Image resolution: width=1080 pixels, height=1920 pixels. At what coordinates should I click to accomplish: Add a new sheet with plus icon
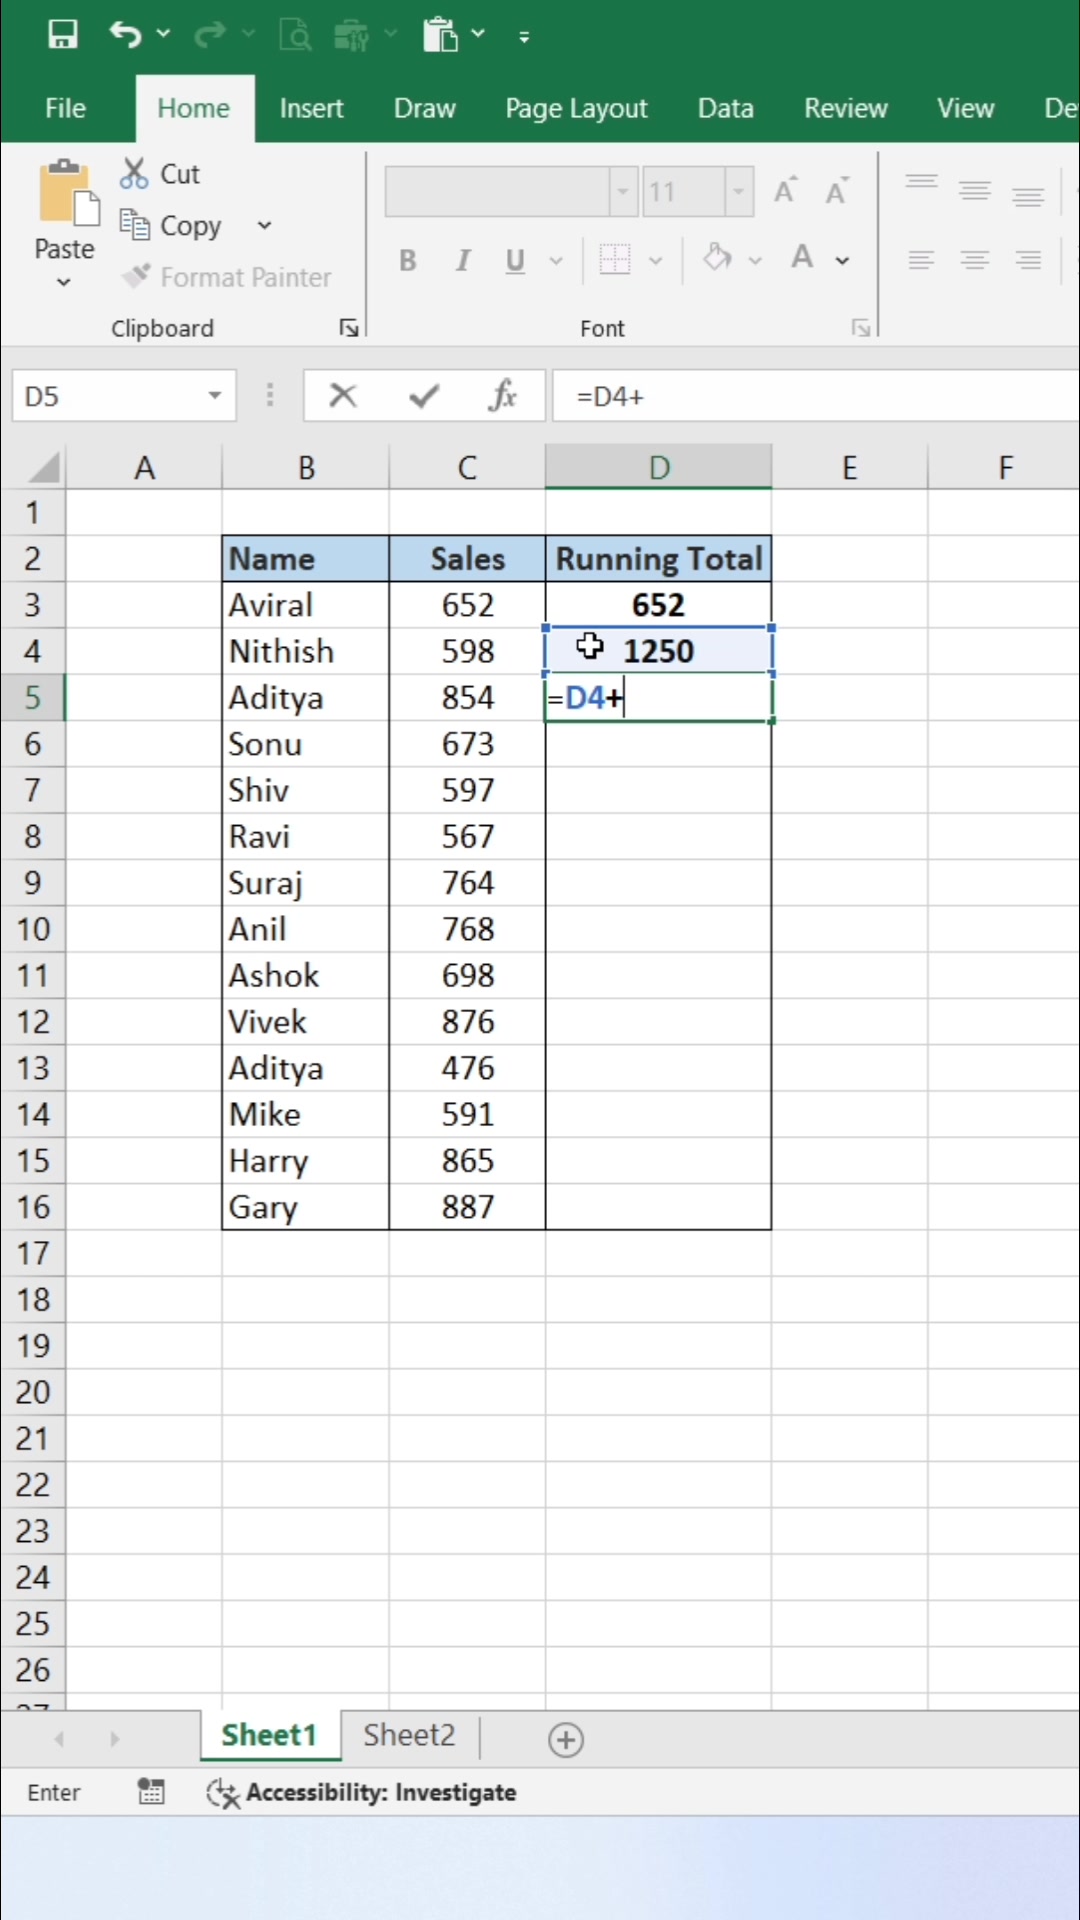coord(566,1740)
